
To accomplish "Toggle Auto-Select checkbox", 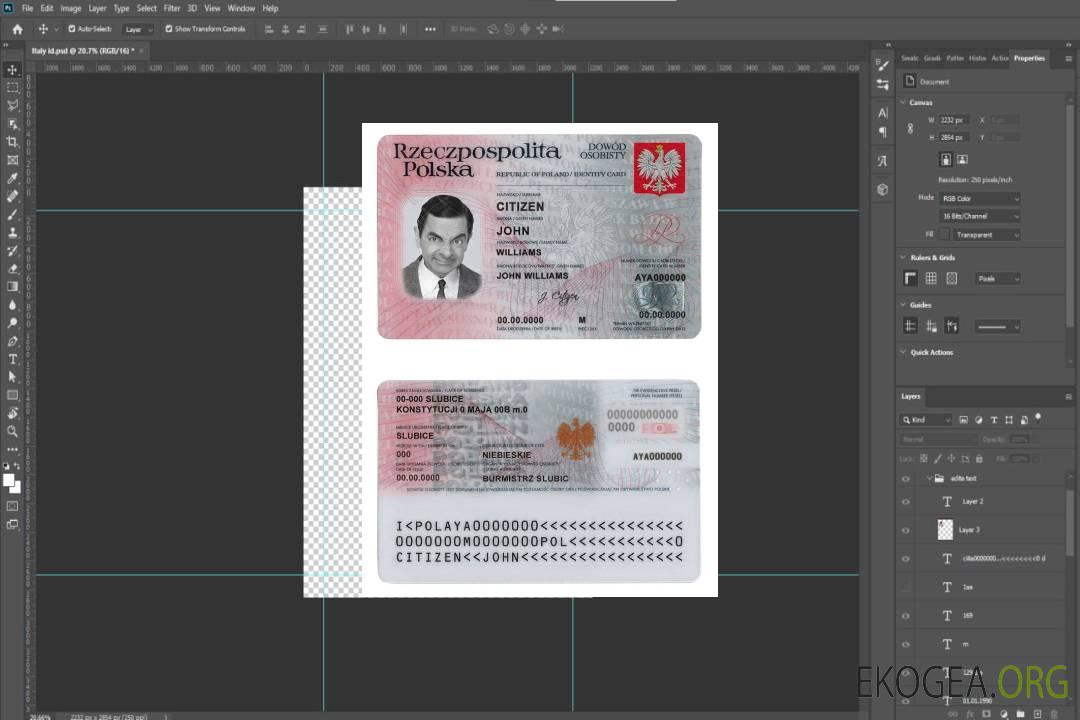I will click(72, 29).
